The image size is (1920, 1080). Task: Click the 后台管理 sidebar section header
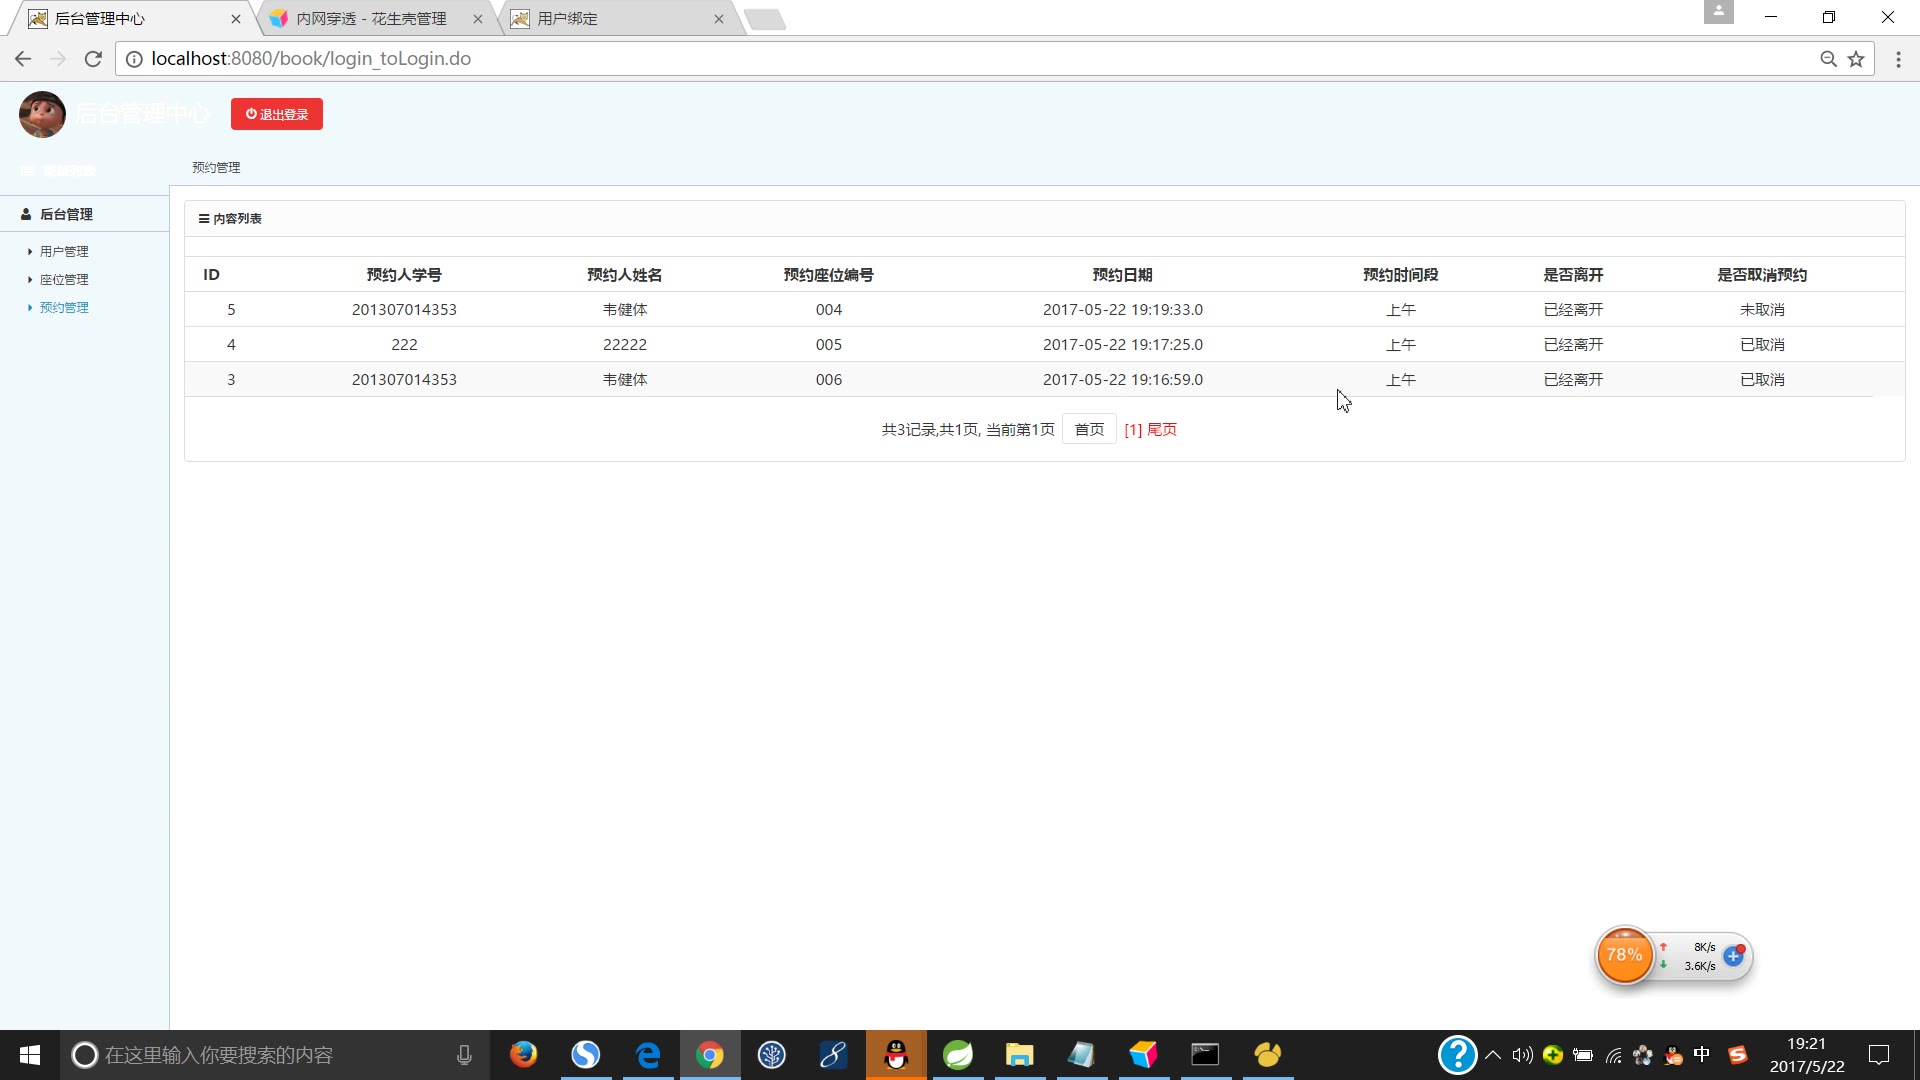click(x=66, y=214)
